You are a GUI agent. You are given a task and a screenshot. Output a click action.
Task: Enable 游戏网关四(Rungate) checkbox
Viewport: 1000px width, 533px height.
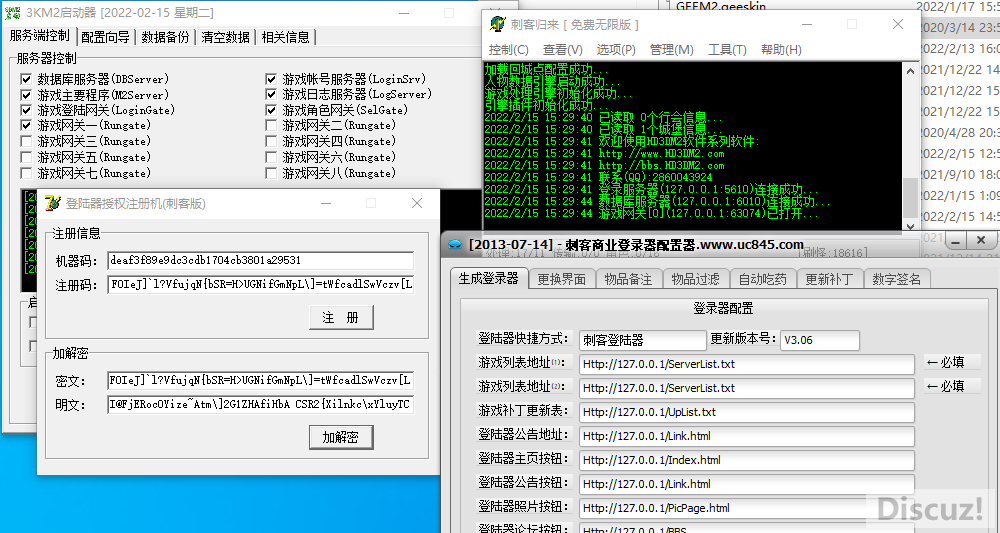(271, 142)
